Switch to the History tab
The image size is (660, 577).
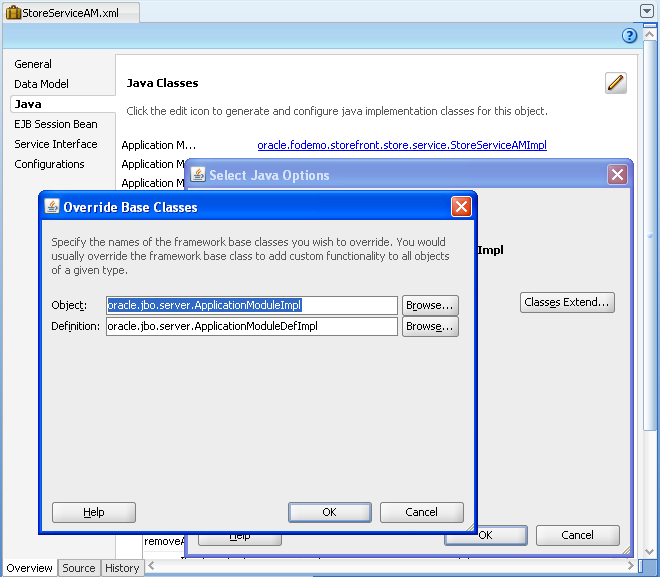click(x=122, y=568)
